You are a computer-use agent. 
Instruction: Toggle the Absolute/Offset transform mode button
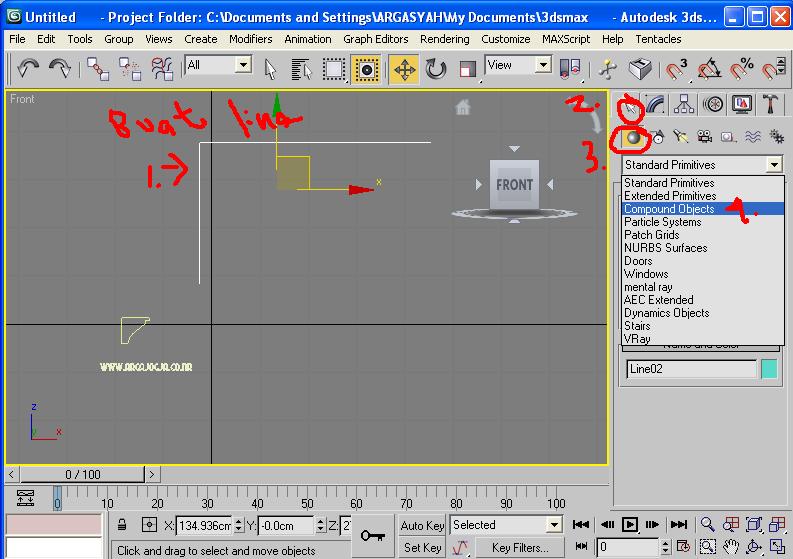[x=149, y=525]
